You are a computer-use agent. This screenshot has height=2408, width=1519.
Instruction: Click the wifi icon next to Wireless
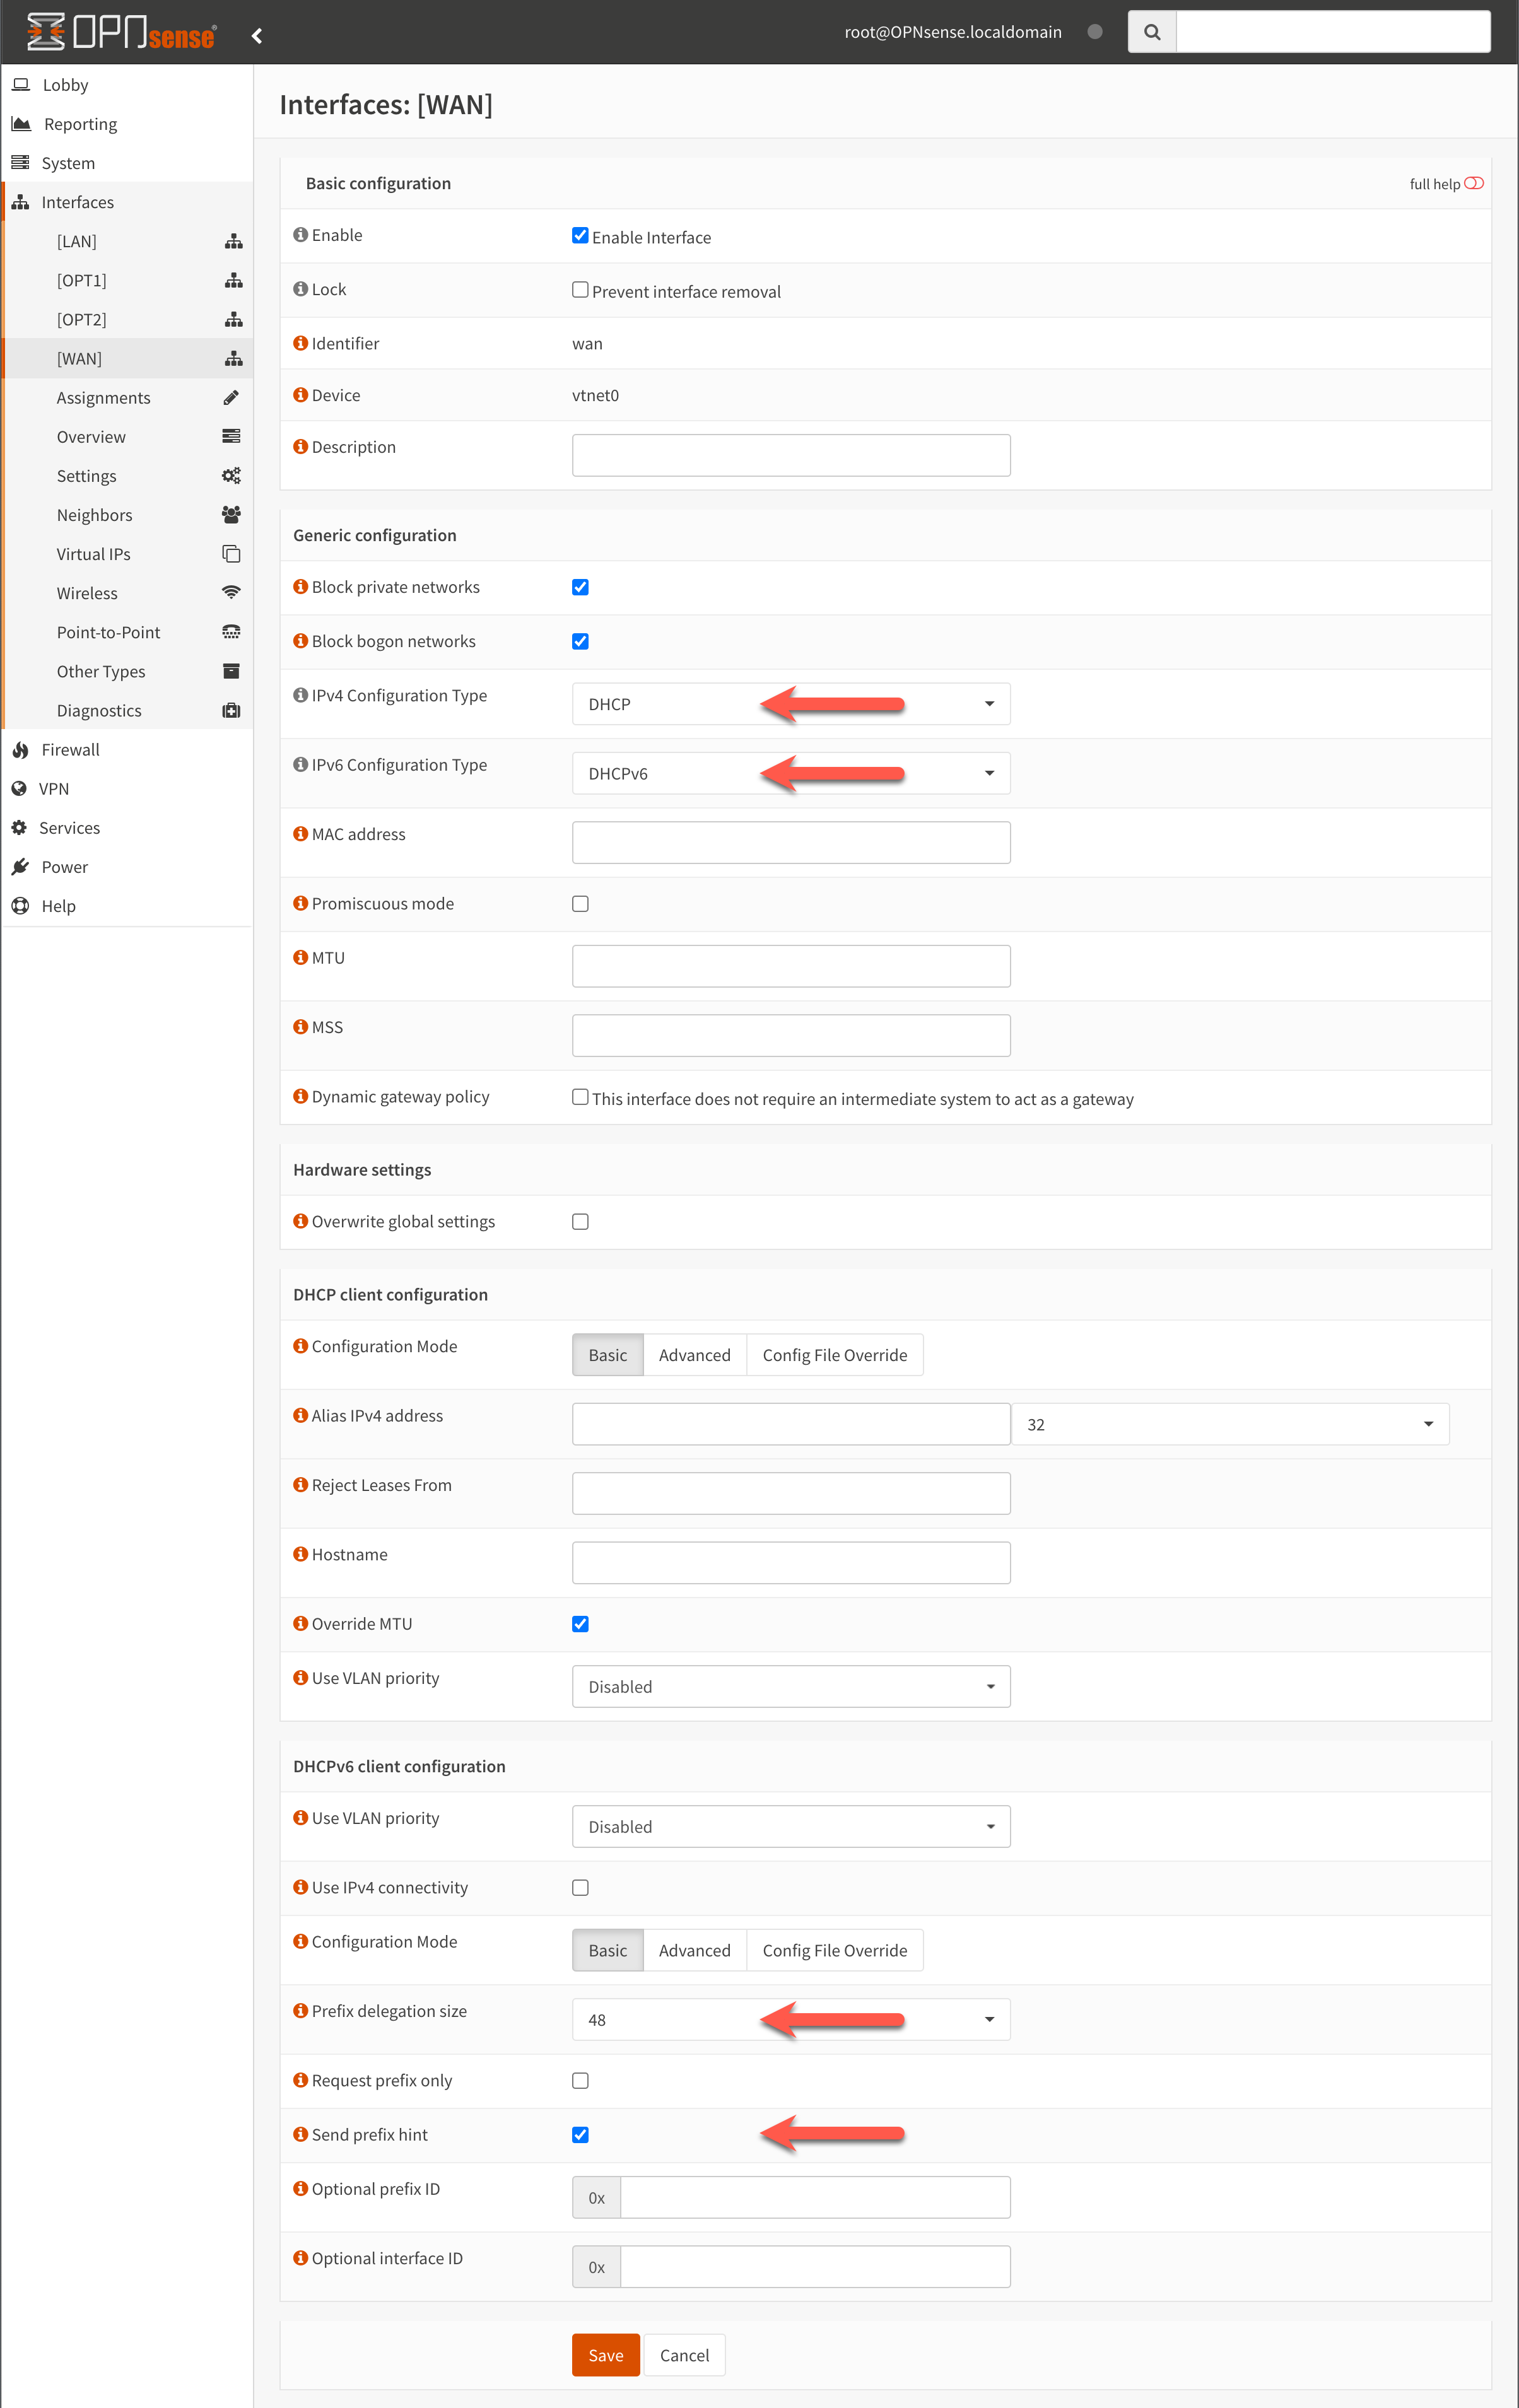tap(231, 592)
